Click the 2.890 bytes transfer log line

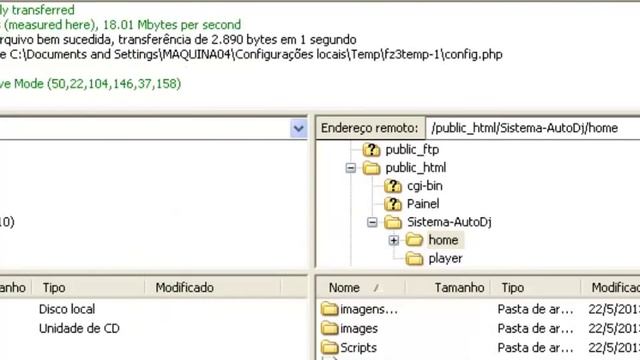178,40
